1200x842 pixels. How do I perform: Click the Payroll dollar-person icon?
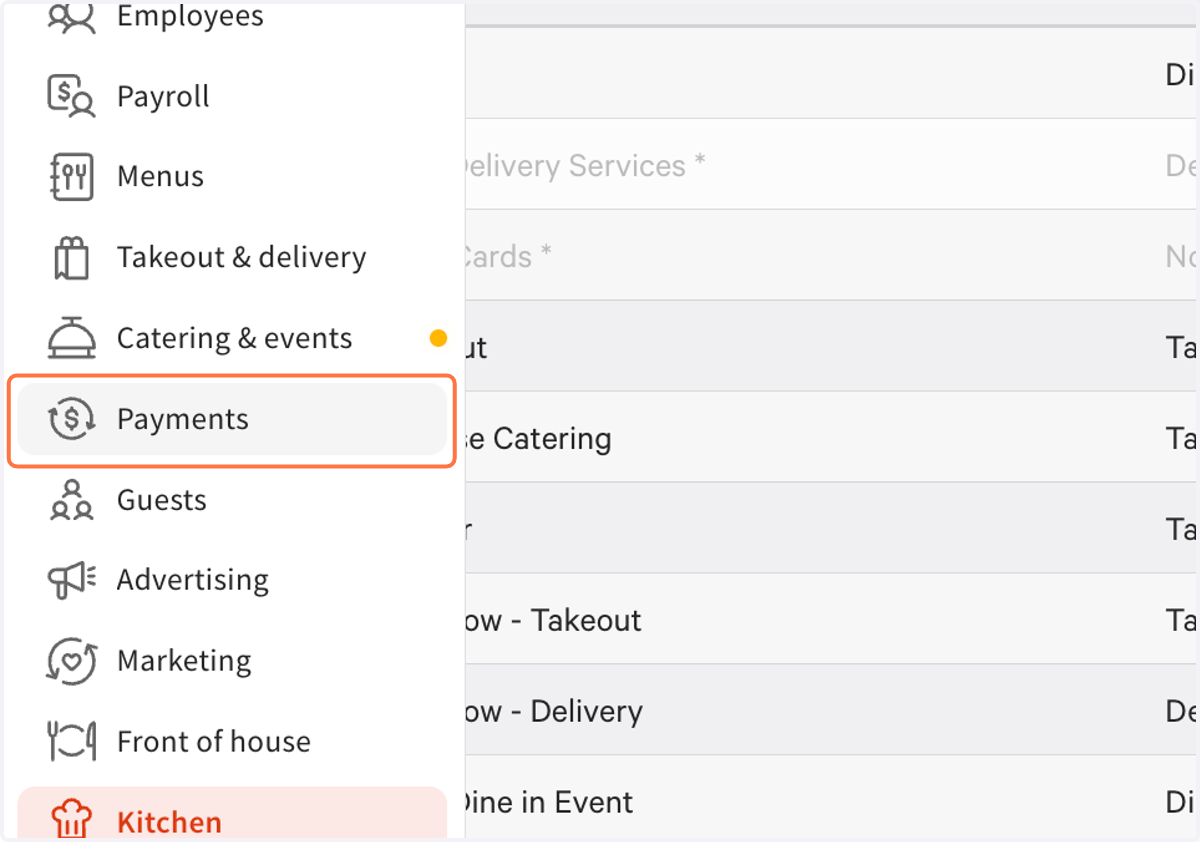tap(71, 96)
